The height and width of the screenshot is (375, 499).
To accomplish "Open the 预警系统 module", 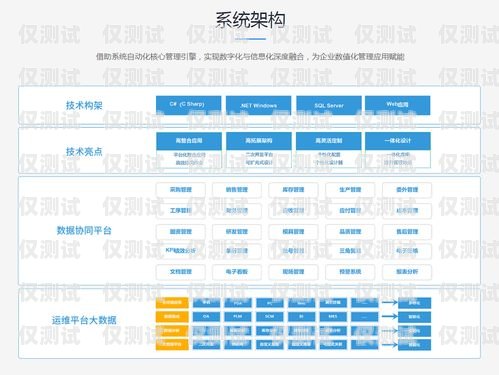I will tap(350, 272).
